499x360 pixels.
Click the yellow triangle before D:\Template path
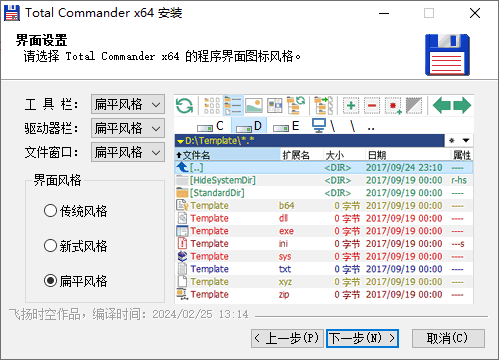[x=180, y=141]
